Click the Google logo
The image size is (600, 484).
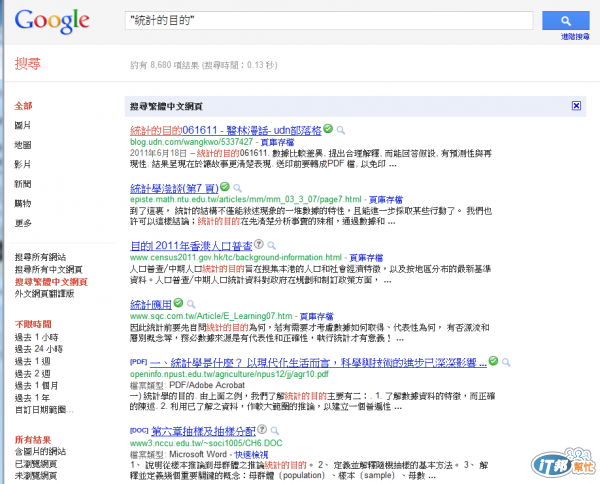coord(52,21)
